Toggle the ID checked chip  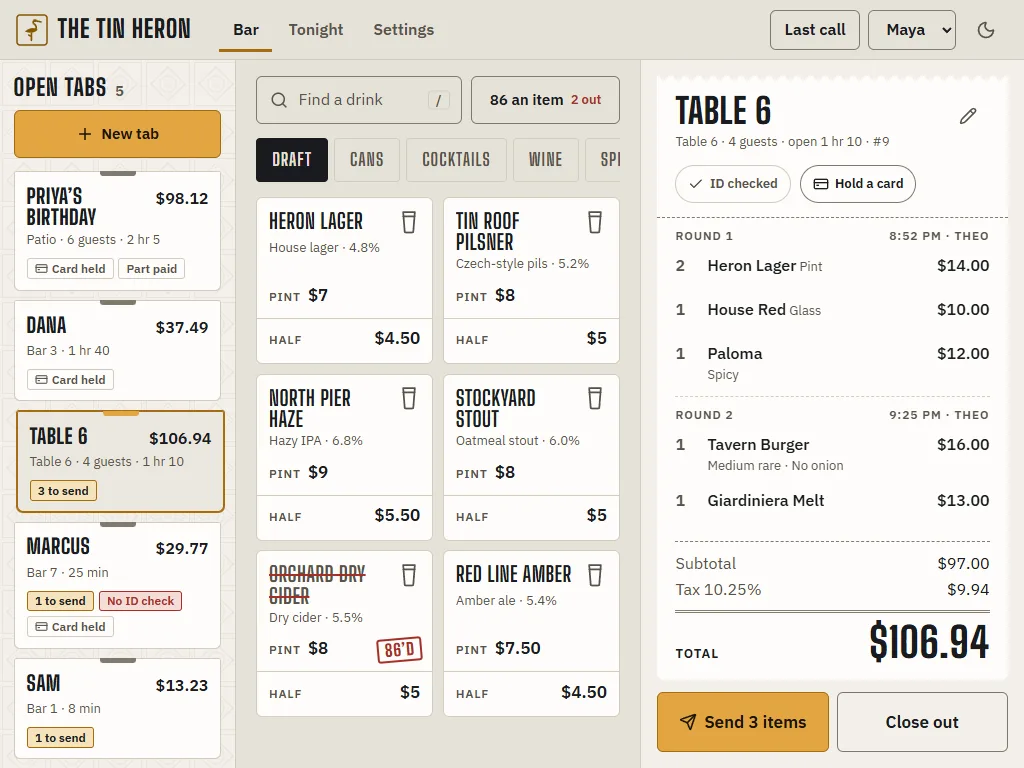(733, 184)
